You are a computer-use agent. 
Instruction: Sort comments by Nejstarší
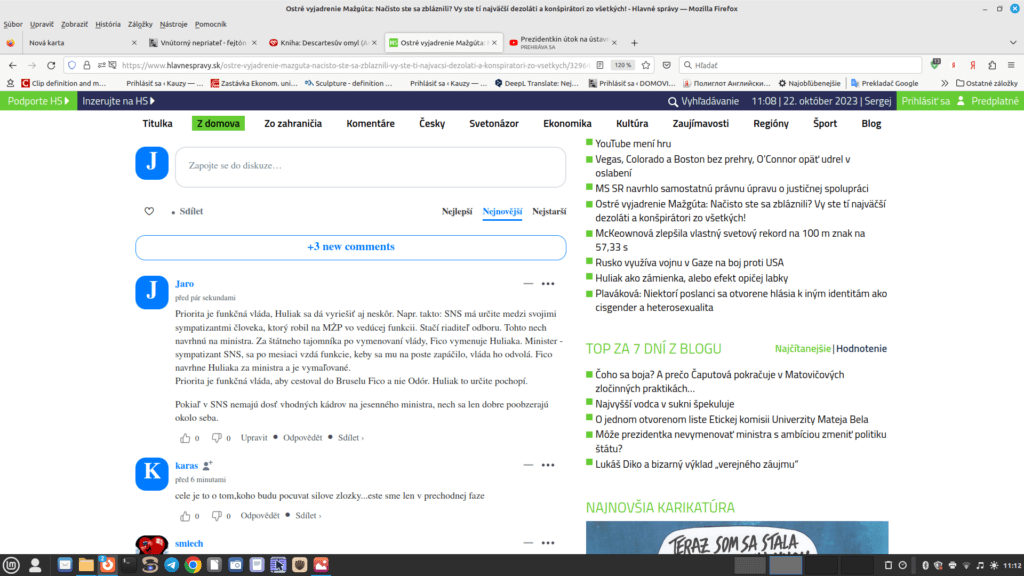pyautogui.click(x=549, y=211)
